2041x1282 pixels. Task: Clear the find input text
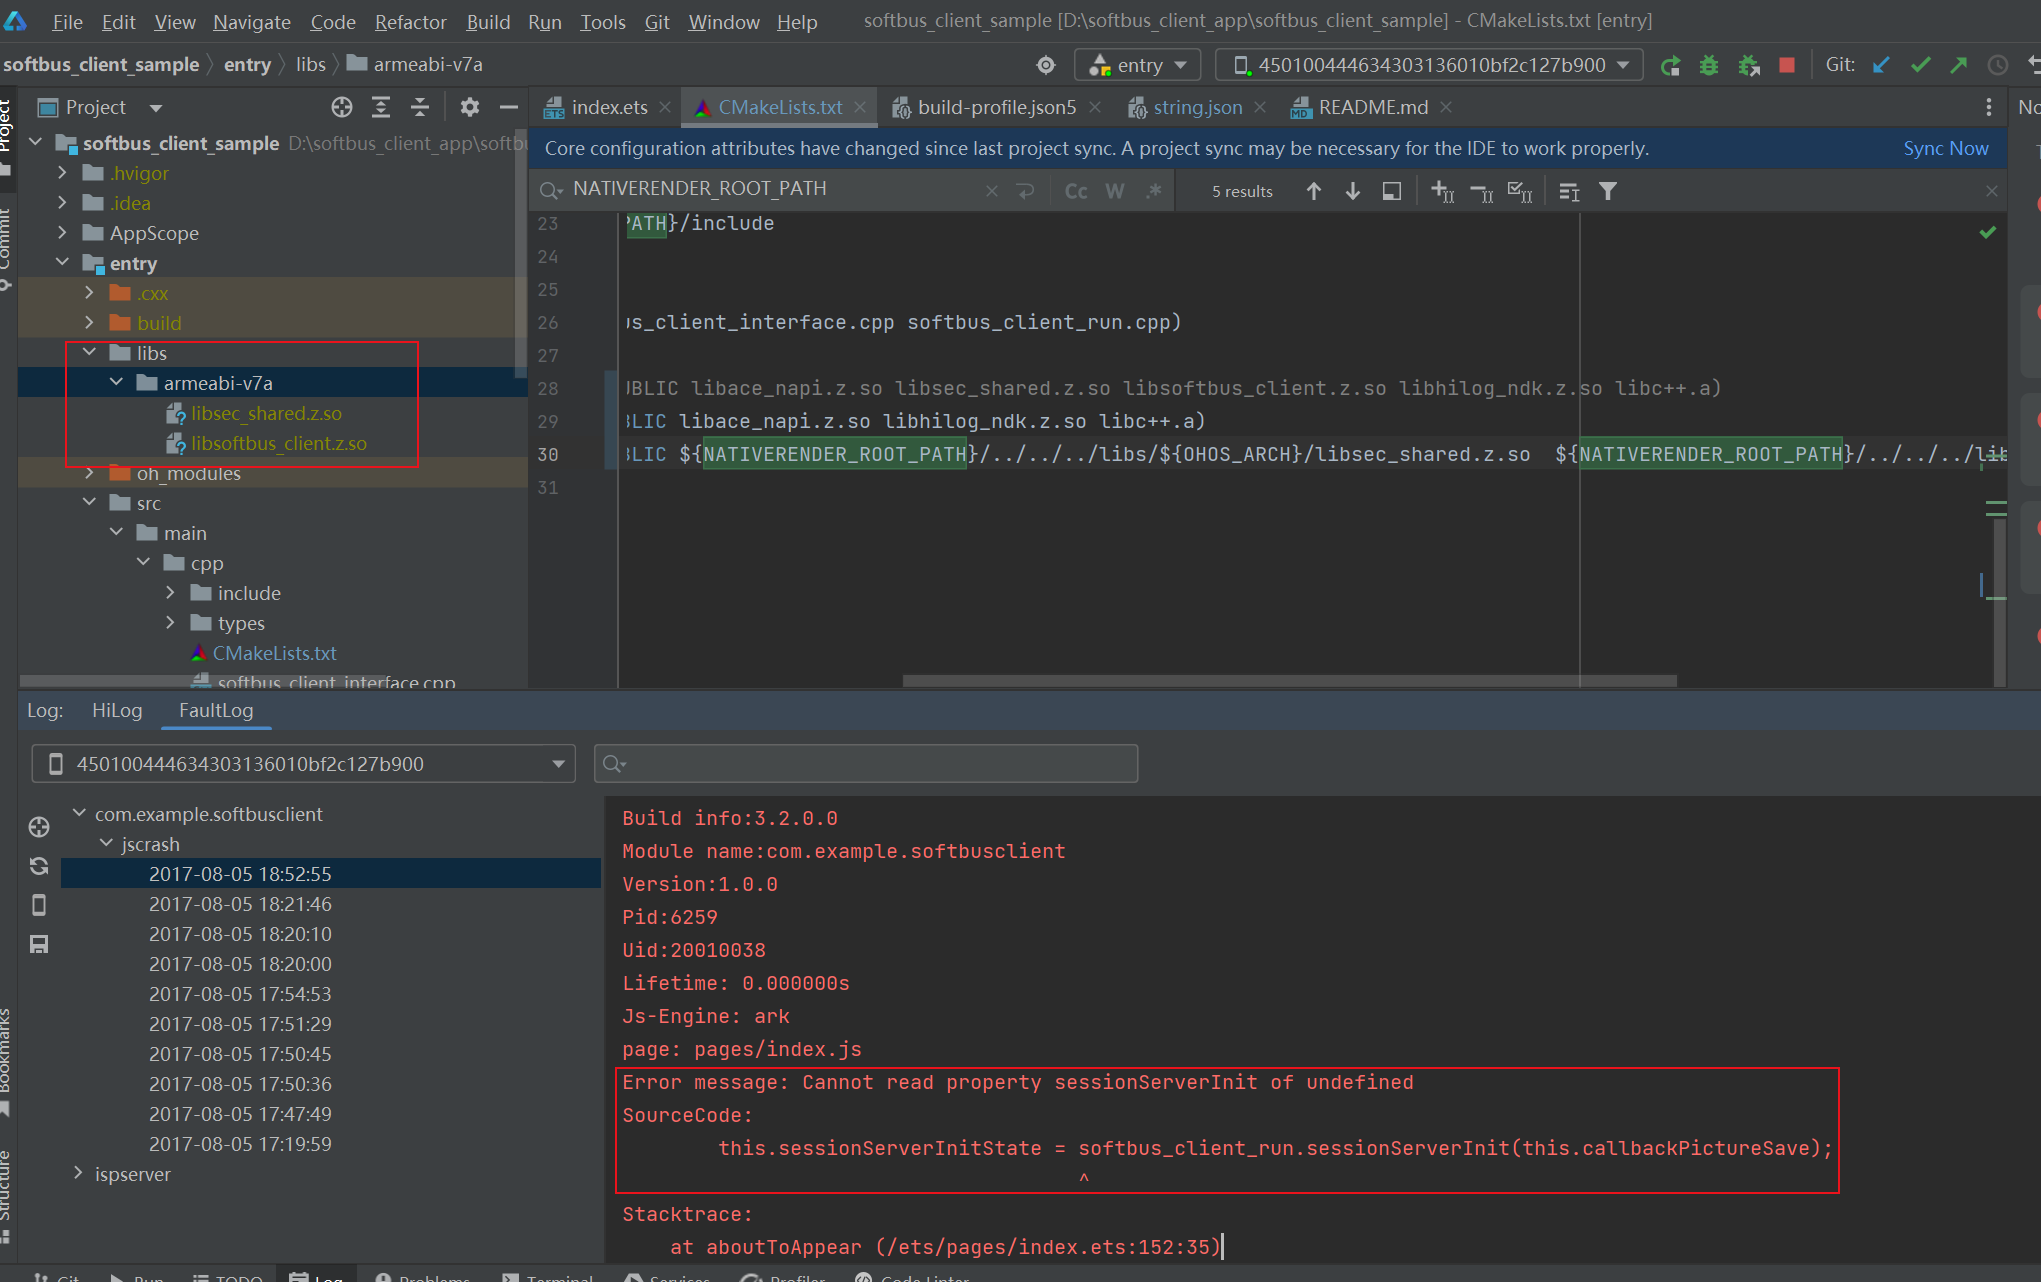coord(991,191)
